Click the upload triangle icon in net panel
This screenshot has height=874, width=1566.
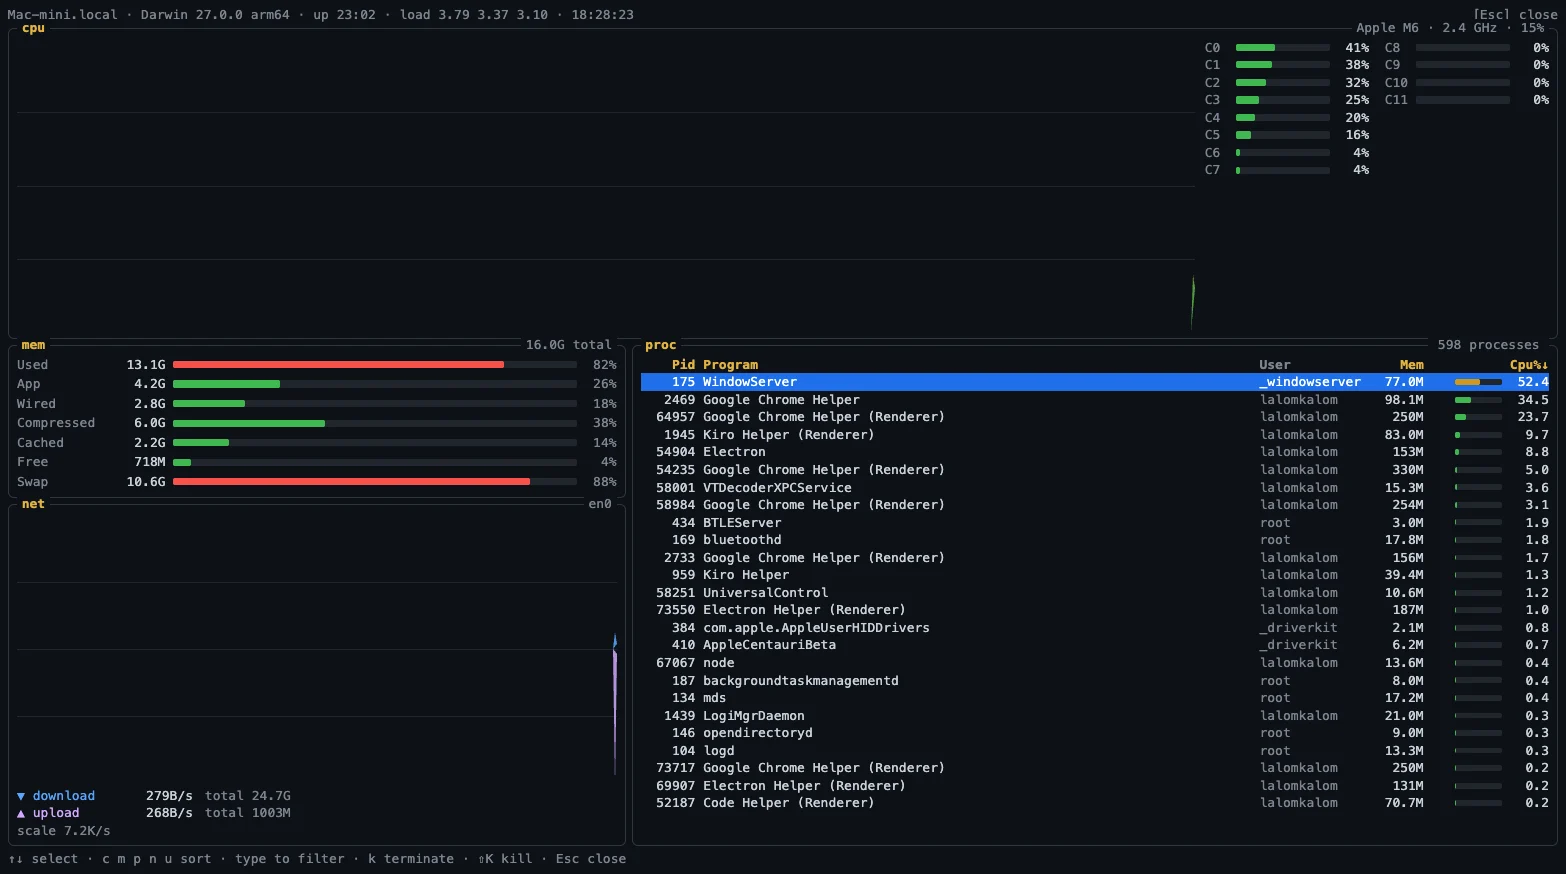coord(20,813)
